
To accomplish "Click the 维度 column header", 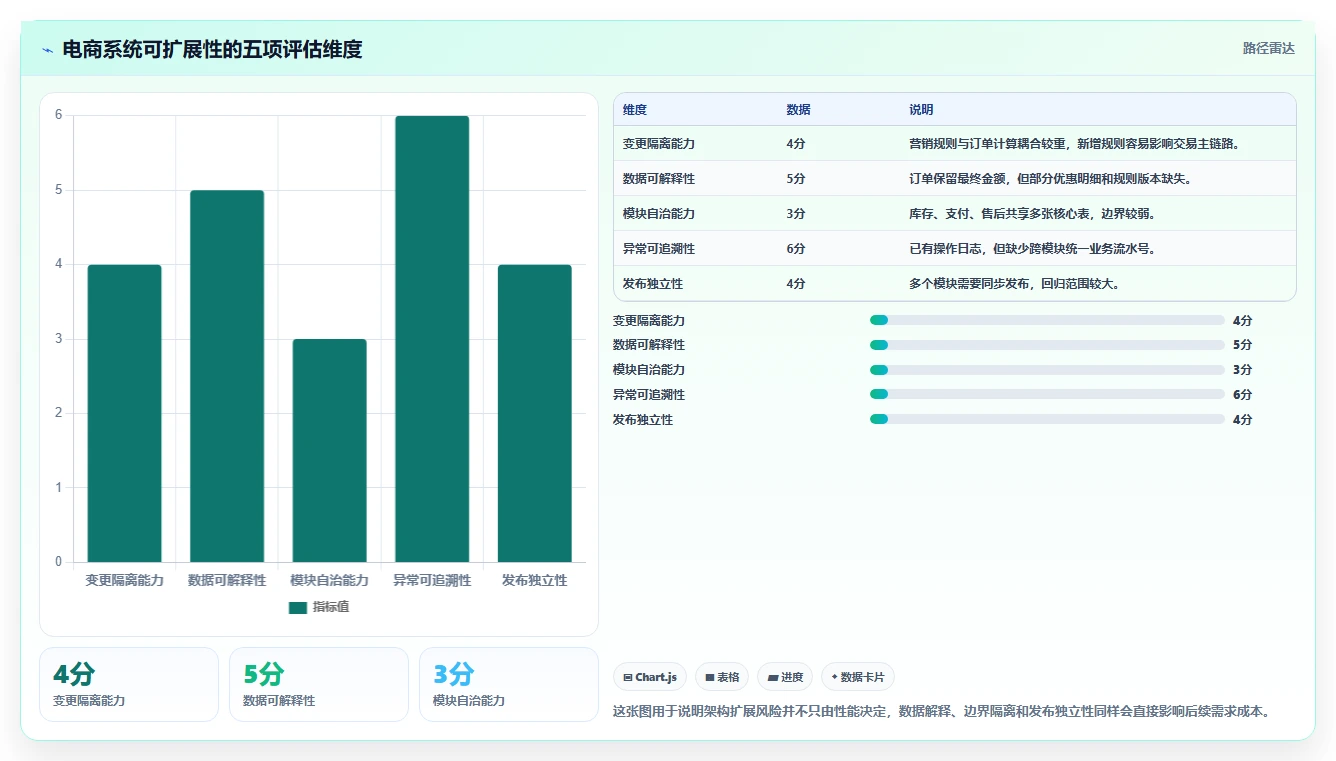I will pyautogui.click(x=635, y=110).
